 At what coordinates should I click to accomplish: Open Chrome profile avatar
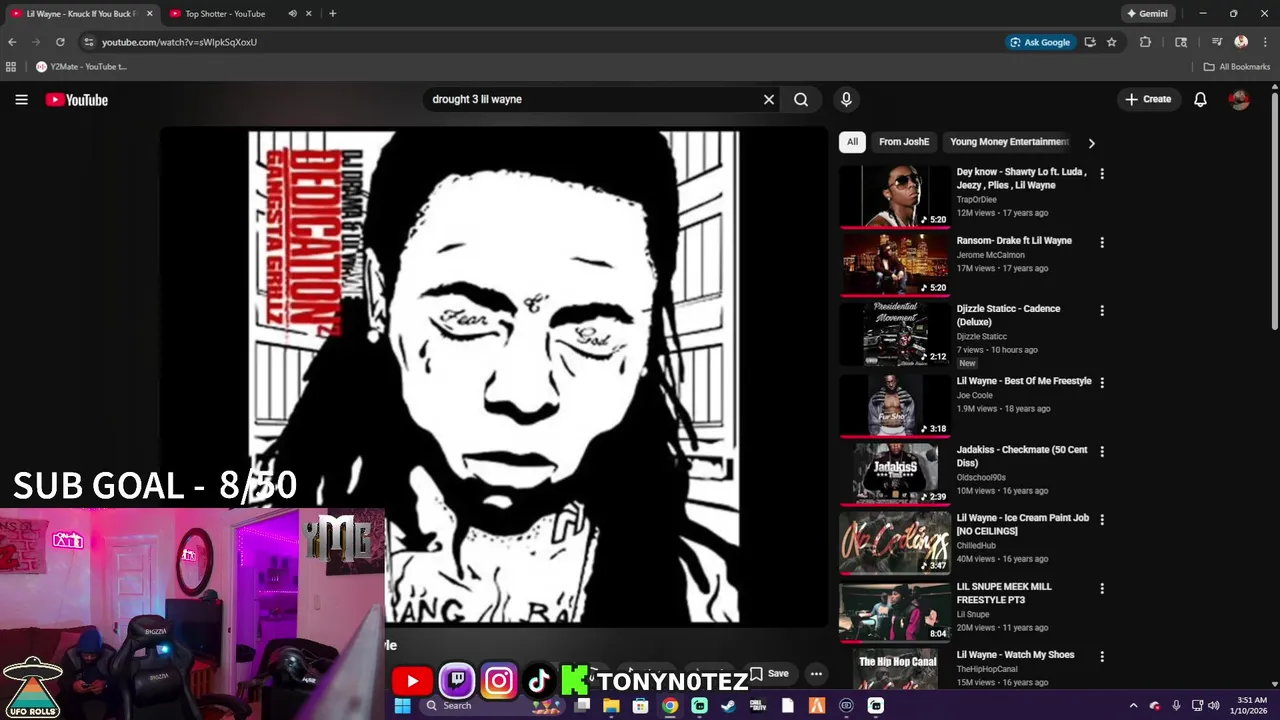(x=1241, y=42)
